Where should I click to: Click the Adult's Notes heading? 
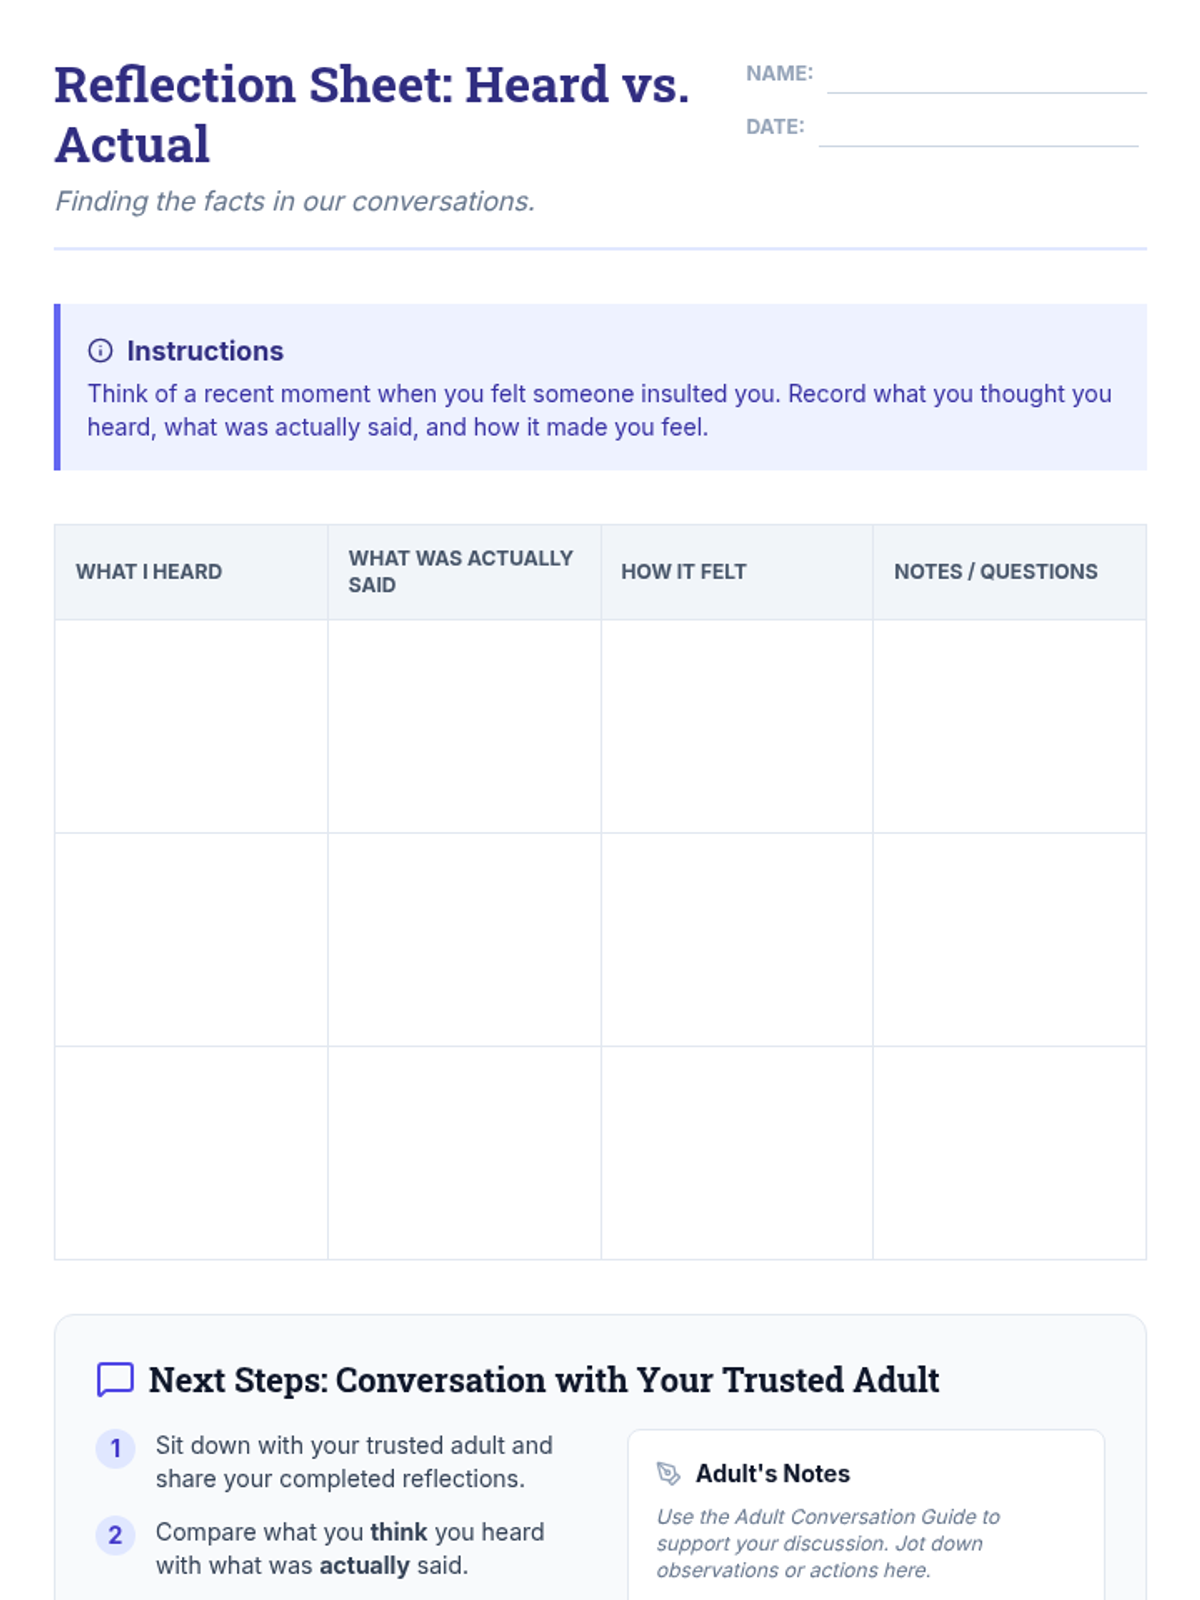click(772, 1473)
